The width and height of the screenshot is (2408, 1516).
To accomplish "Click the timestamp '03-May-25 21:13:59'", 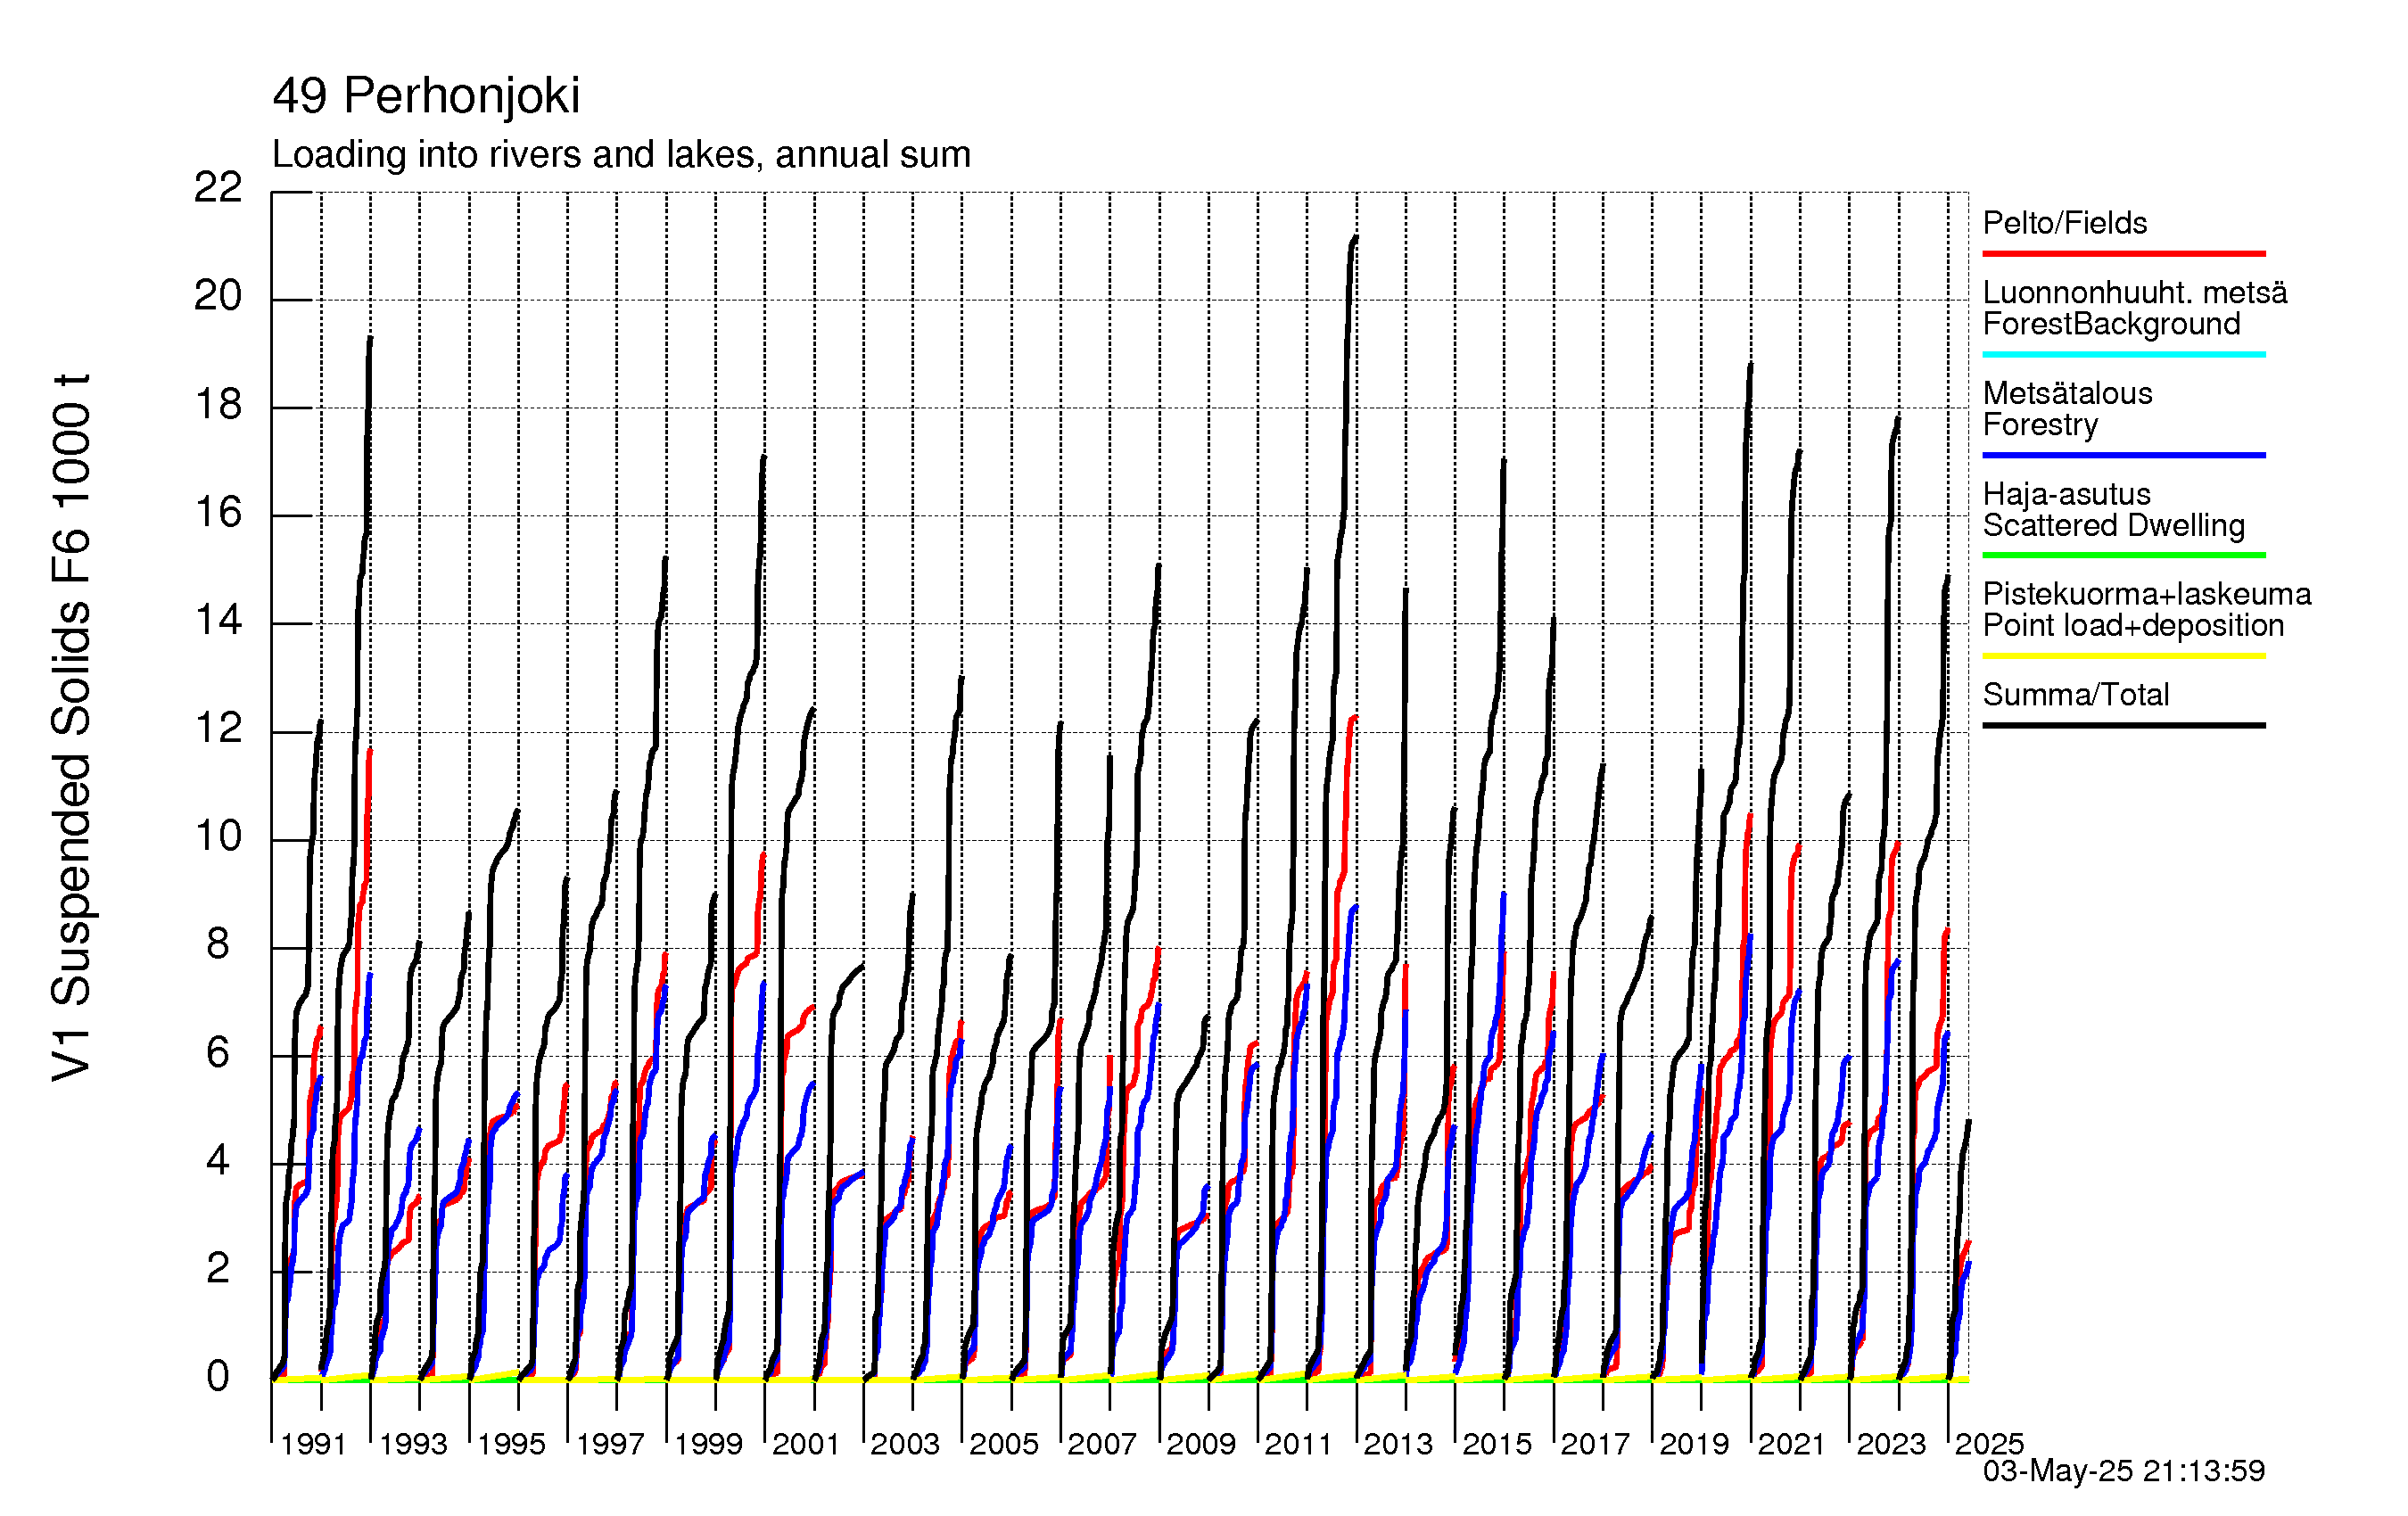I will pyautogui.click(x=2123, y=1471).
